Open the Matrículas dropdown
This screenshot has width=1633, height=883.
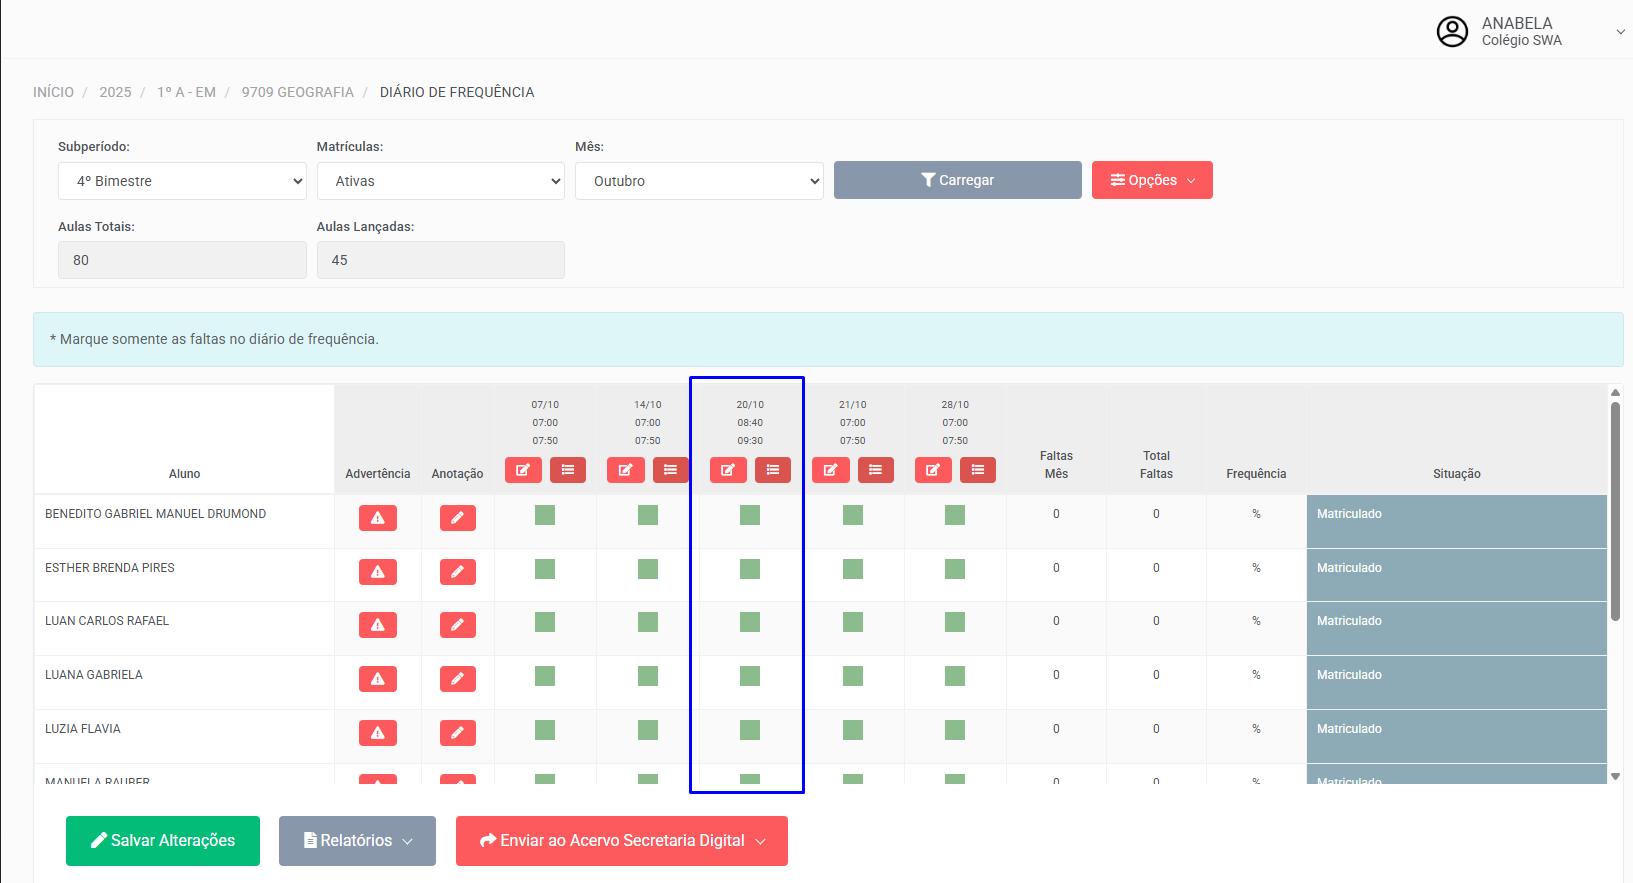(441, 181)
